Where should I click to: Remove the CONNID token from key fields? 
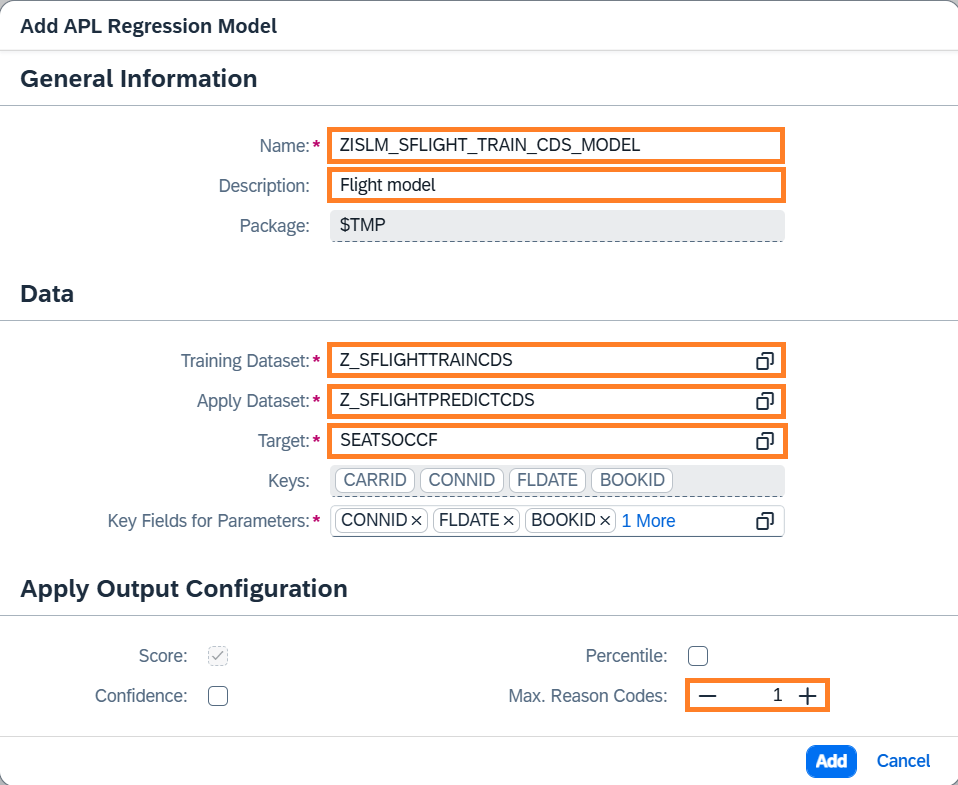tap(418, 521)
